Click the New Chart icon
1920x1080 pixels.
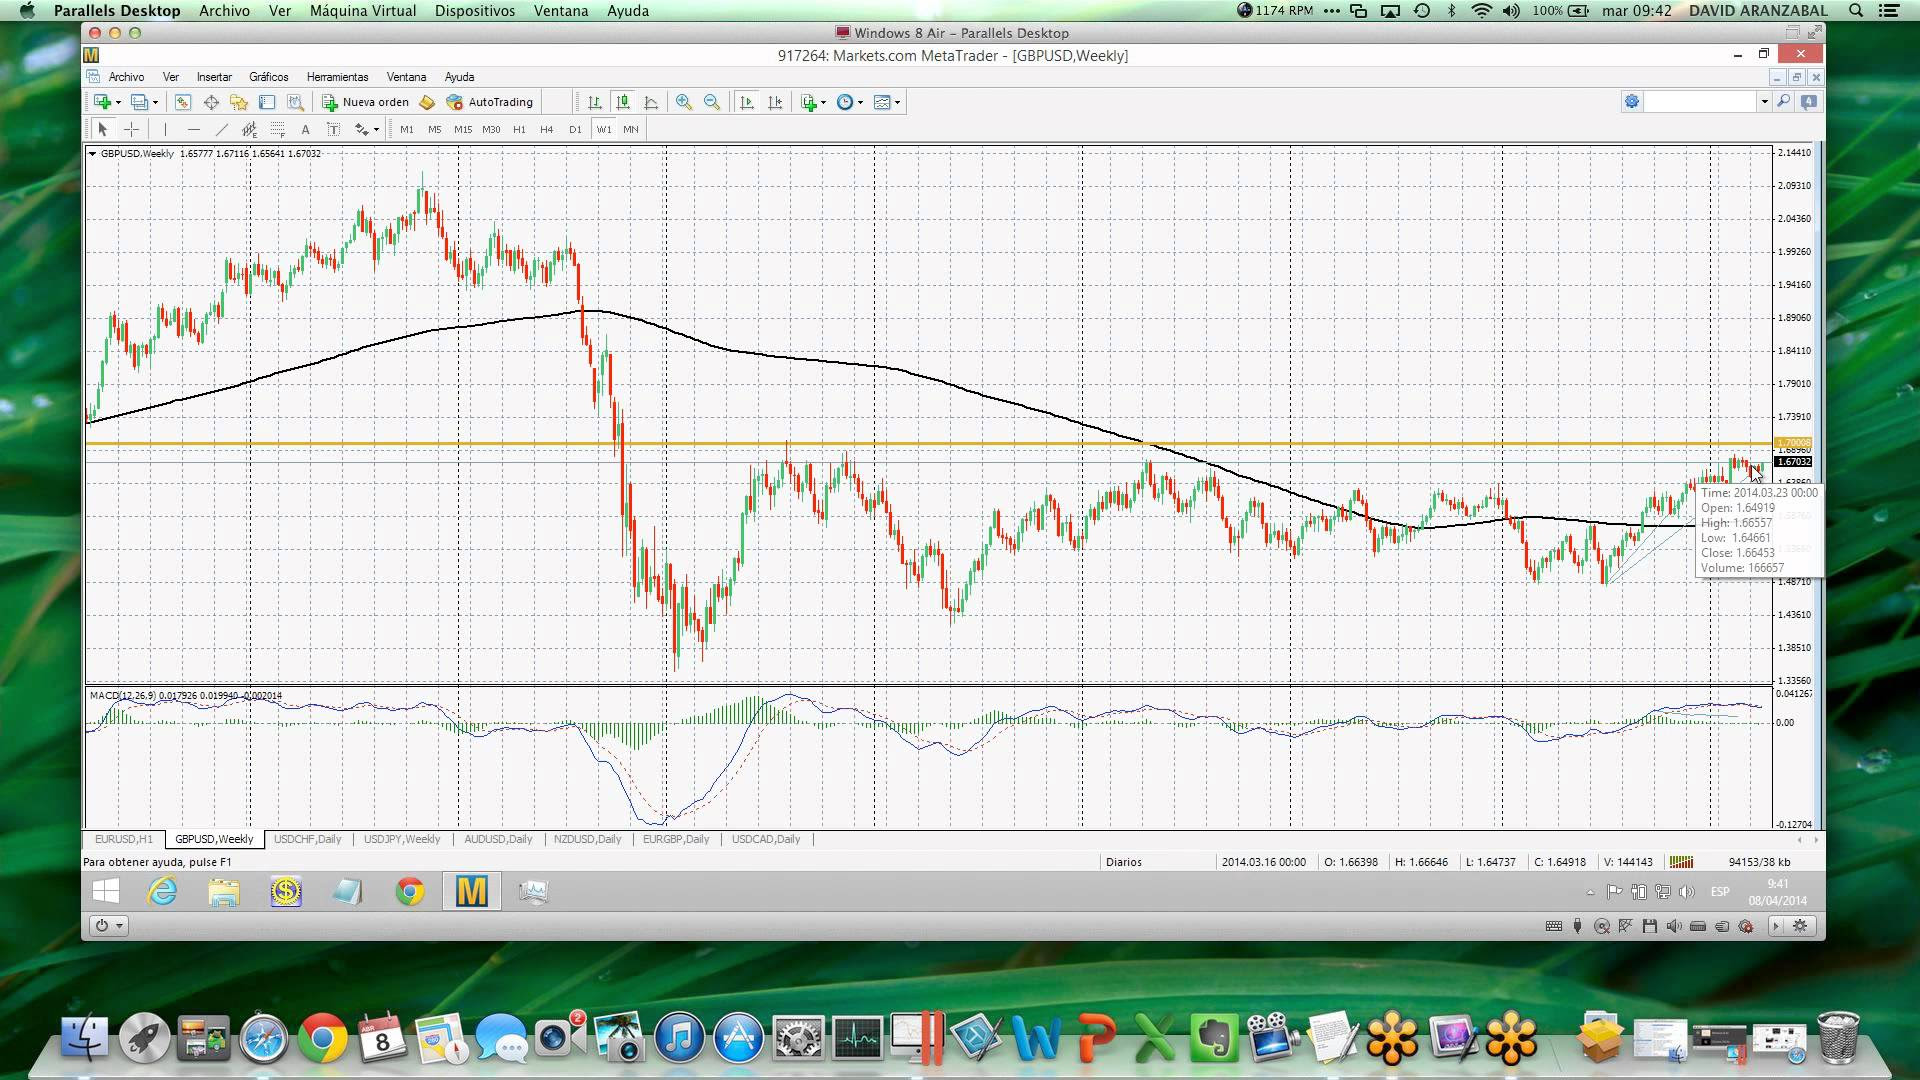pyautogui.click(x=102, y=102)
